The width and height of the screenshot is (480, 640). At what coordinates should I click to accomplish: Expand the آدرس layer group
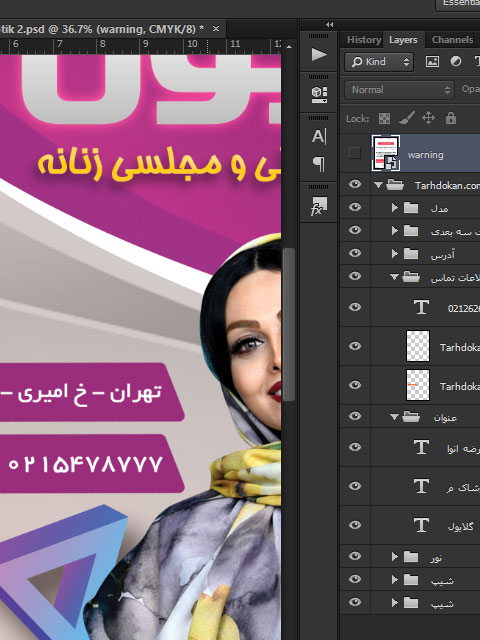(394, 254)
